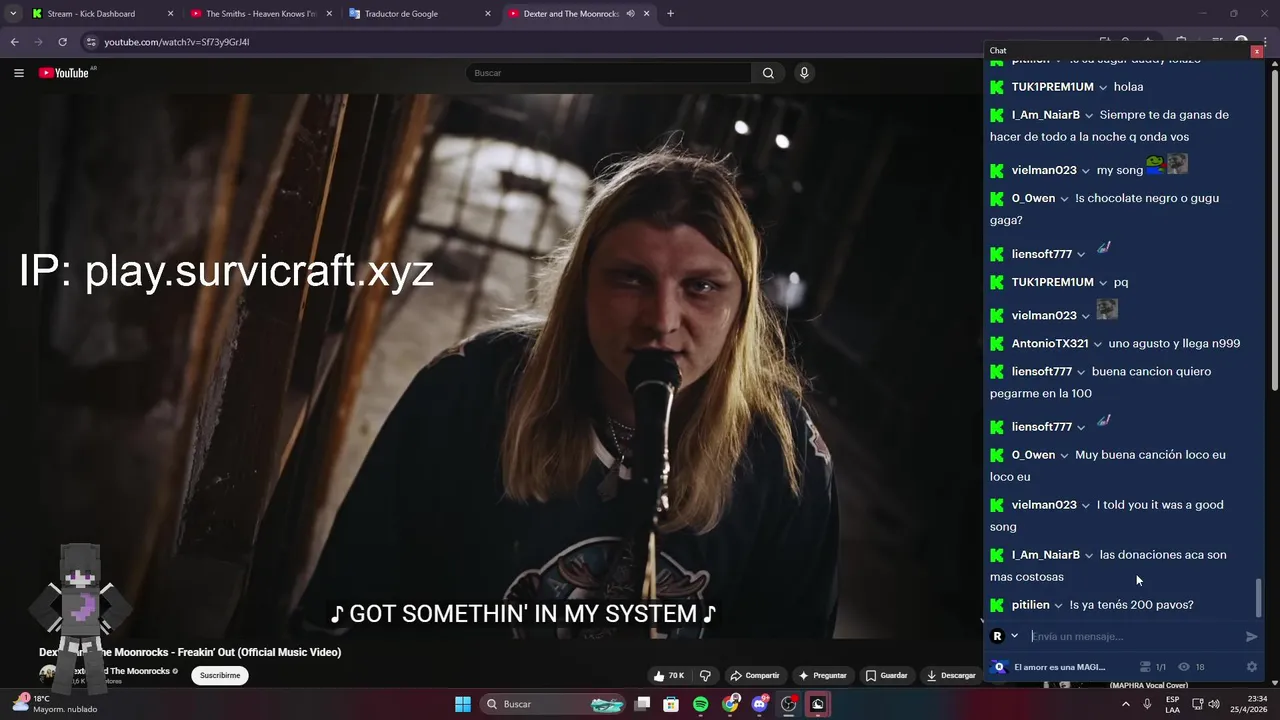The width and height of the screenshot is (1280, 720).
Task: Close the Traductor de Google tab
Action: [x=488, y=14]
